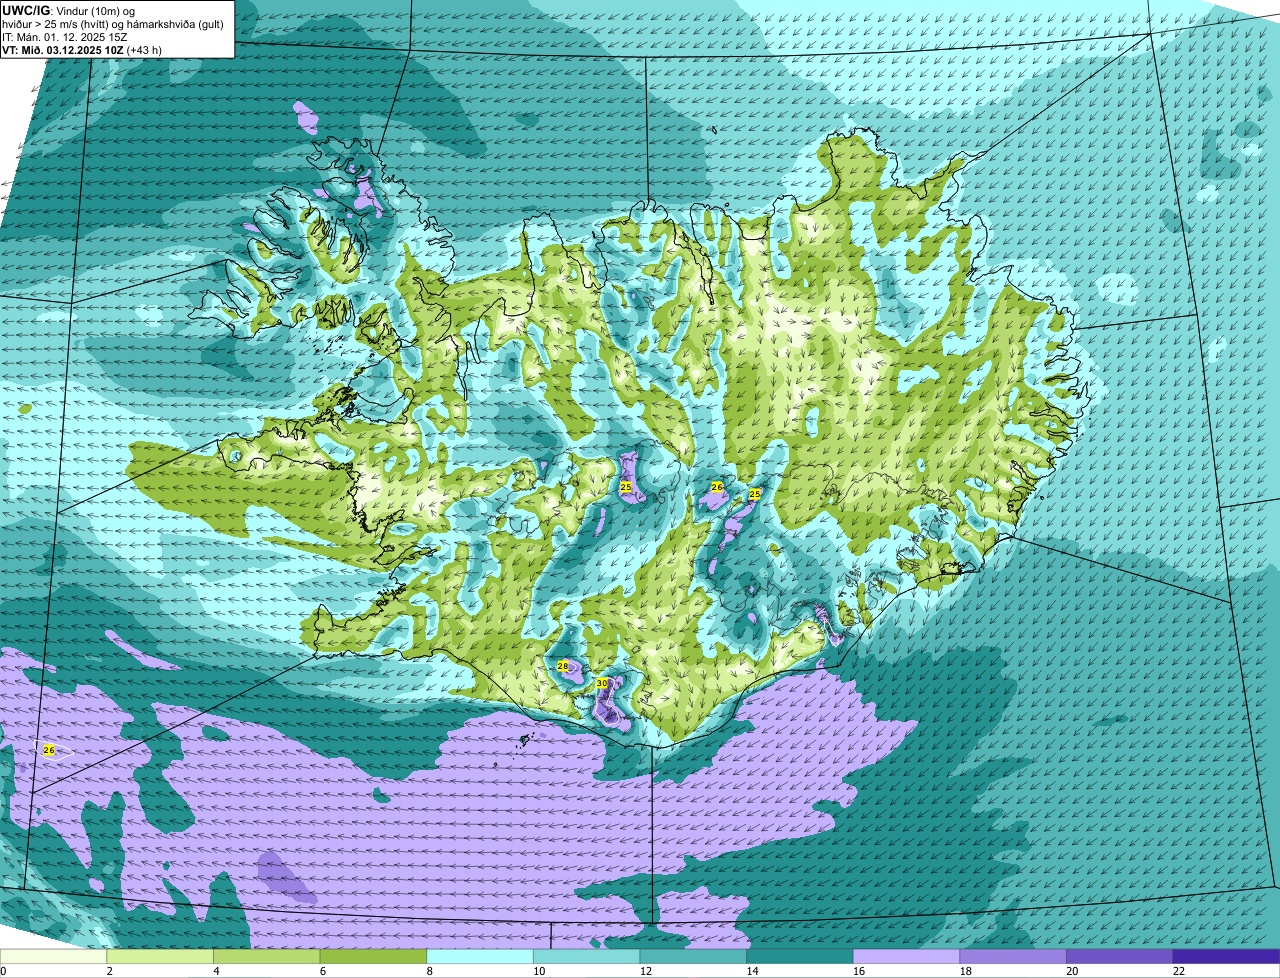Image resolution: width=1280 pixels, height=978 pixels.
Task: Click the '(+43 h)' forecast offset text
Action: [144, 50]
